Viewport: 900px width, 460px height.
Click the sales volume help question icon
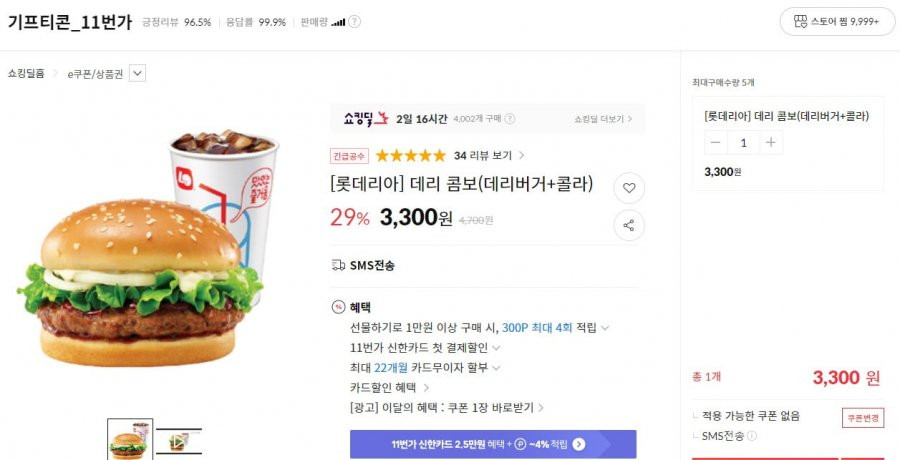[355, 22]
